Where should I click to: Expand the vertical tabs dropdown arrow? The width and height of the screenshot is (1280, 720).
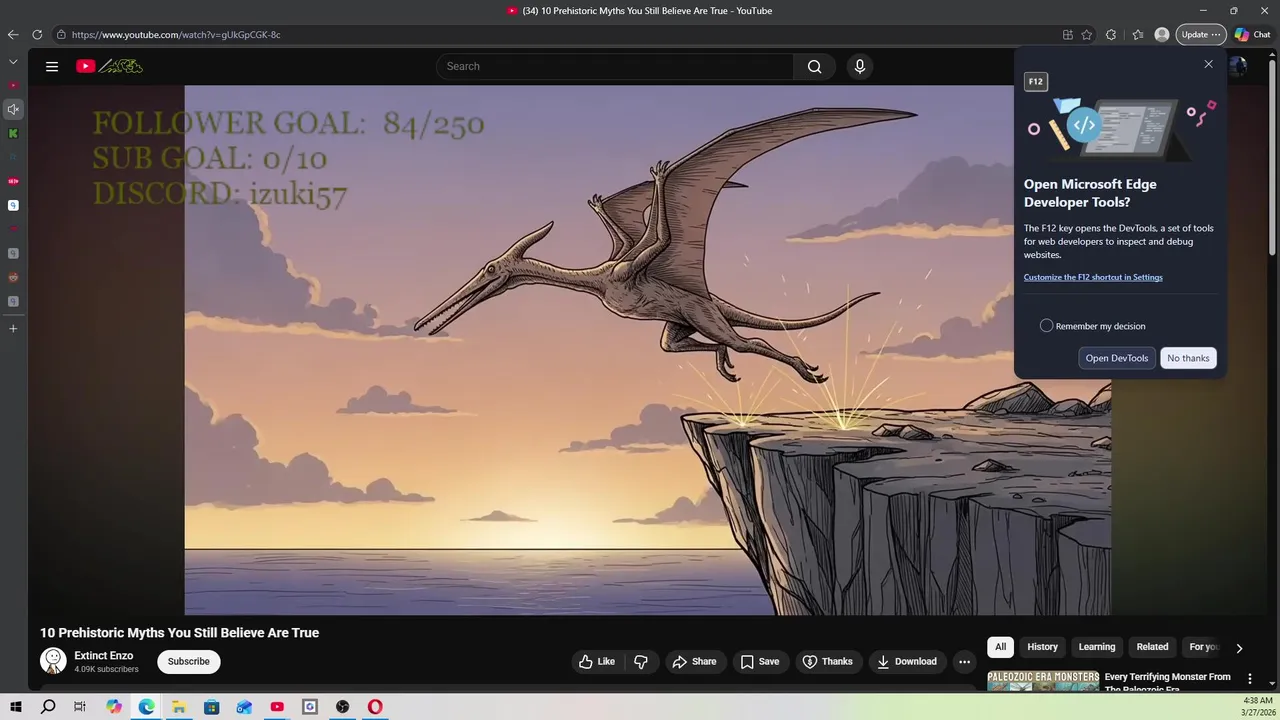click(x=13, y=61)
